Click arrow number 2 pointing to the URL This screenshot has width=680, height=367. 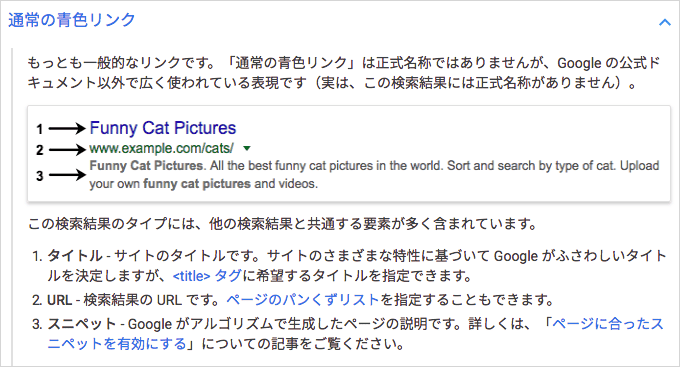click(67, 150)
